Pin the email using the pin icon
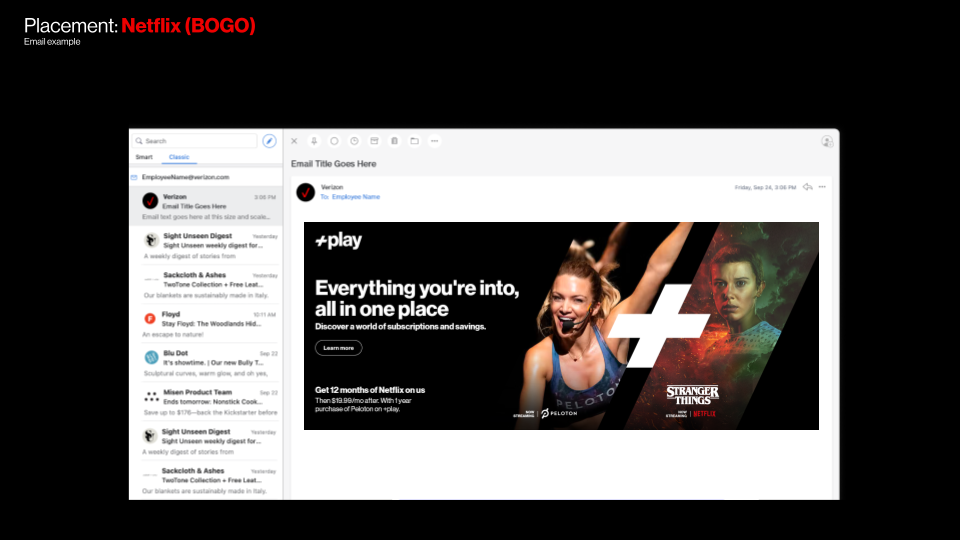 point(314,141)
